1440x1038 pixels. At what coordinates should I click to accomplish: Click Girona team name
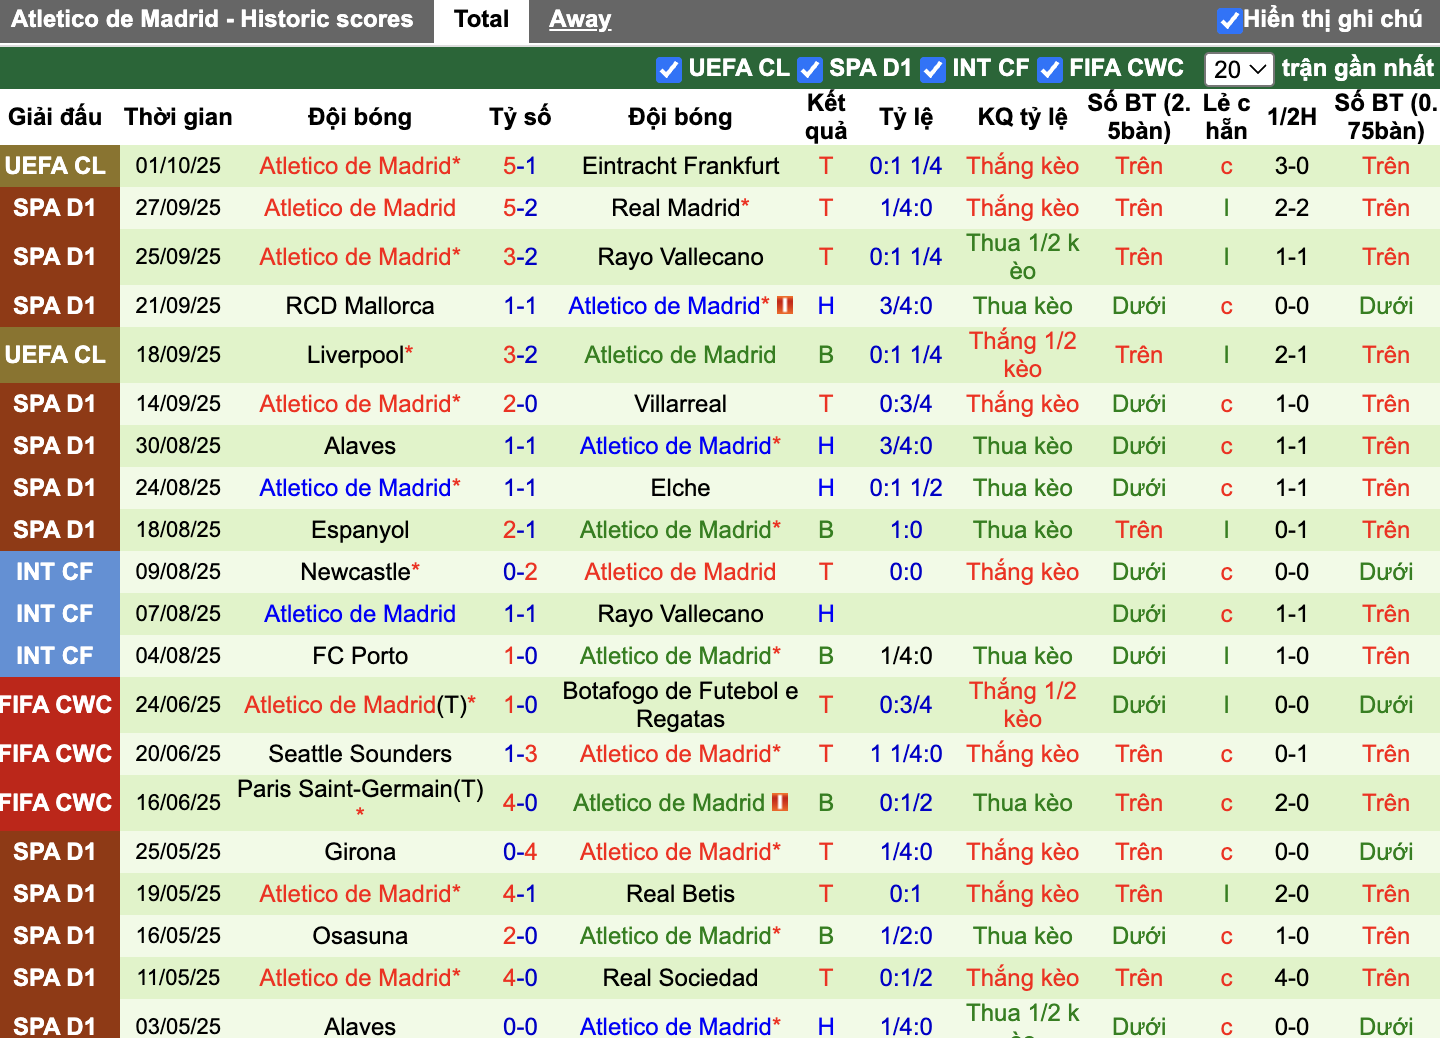click(x=360, y=852)
